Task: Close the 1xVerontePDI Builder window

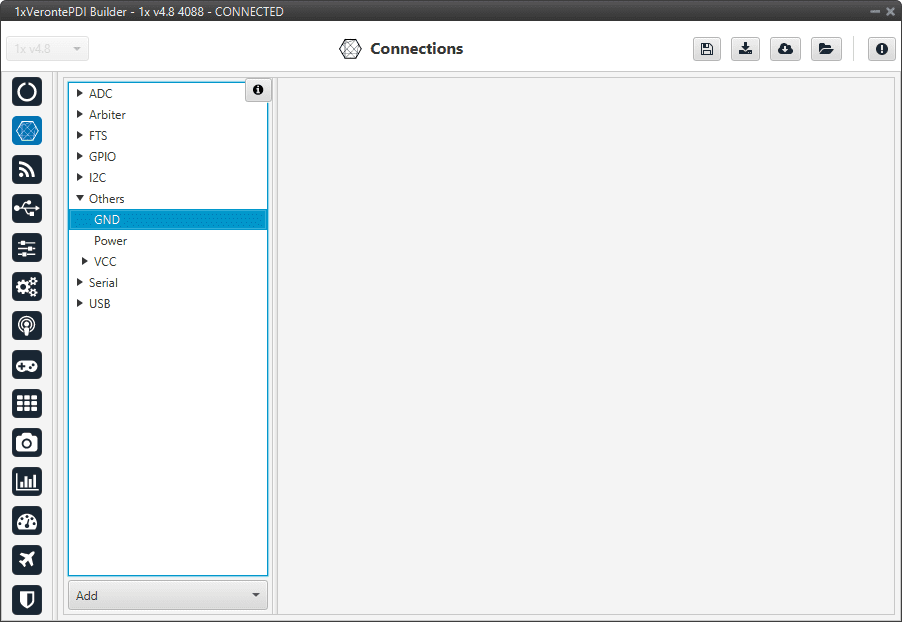Action: tap(890, 12)
